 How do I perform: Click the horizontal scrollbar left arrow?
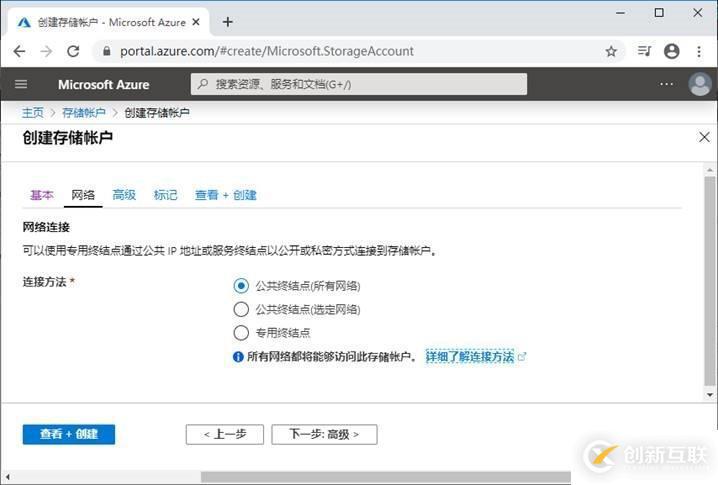tap(7, 477)
